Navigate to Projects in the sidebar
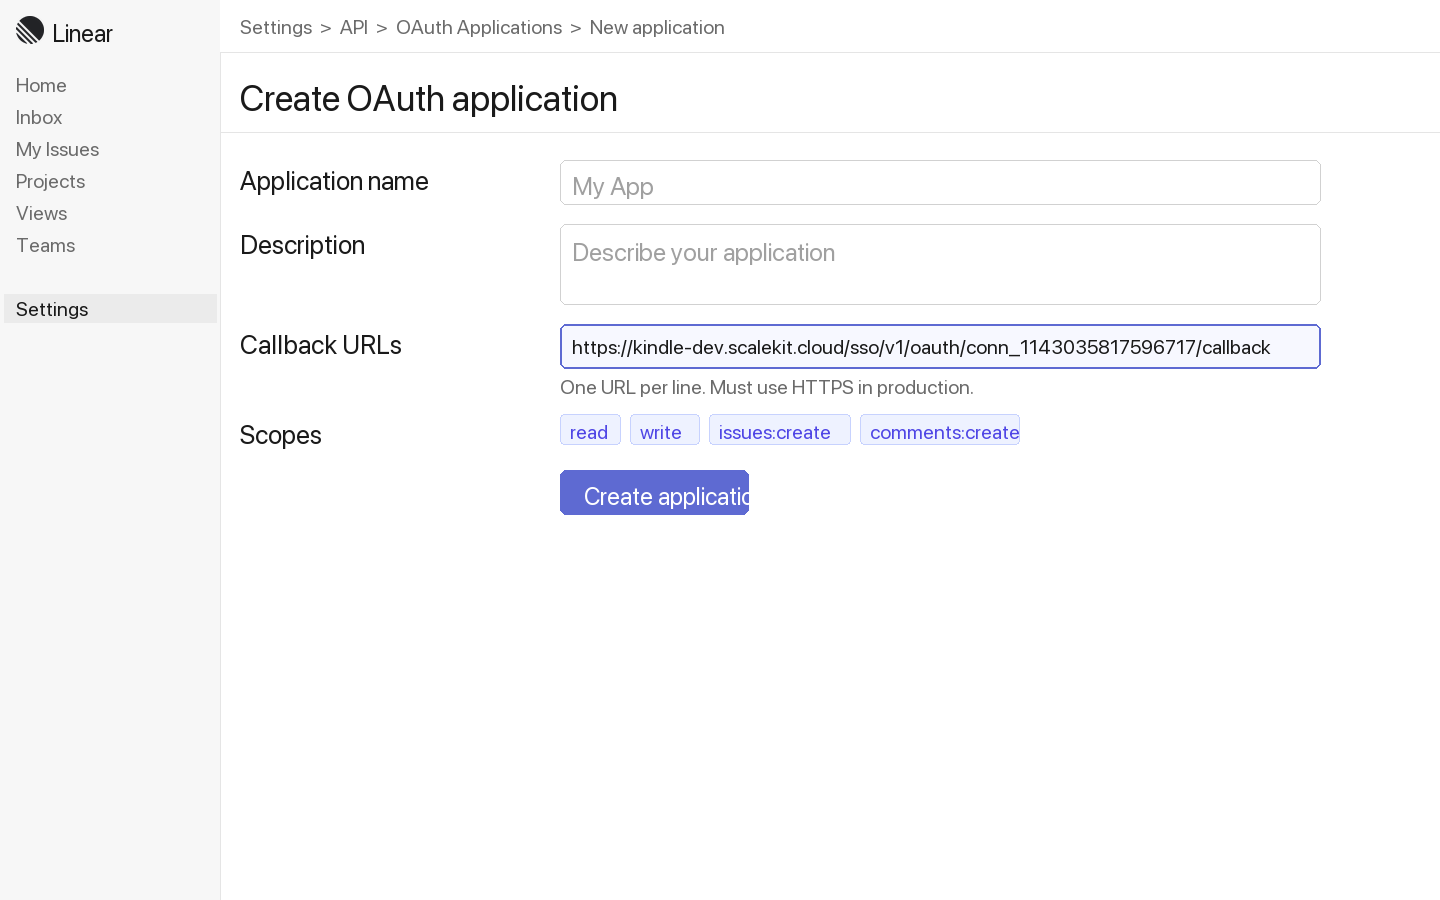The height and width of the screenshot is (900, 1440). [x=50, y=181]
